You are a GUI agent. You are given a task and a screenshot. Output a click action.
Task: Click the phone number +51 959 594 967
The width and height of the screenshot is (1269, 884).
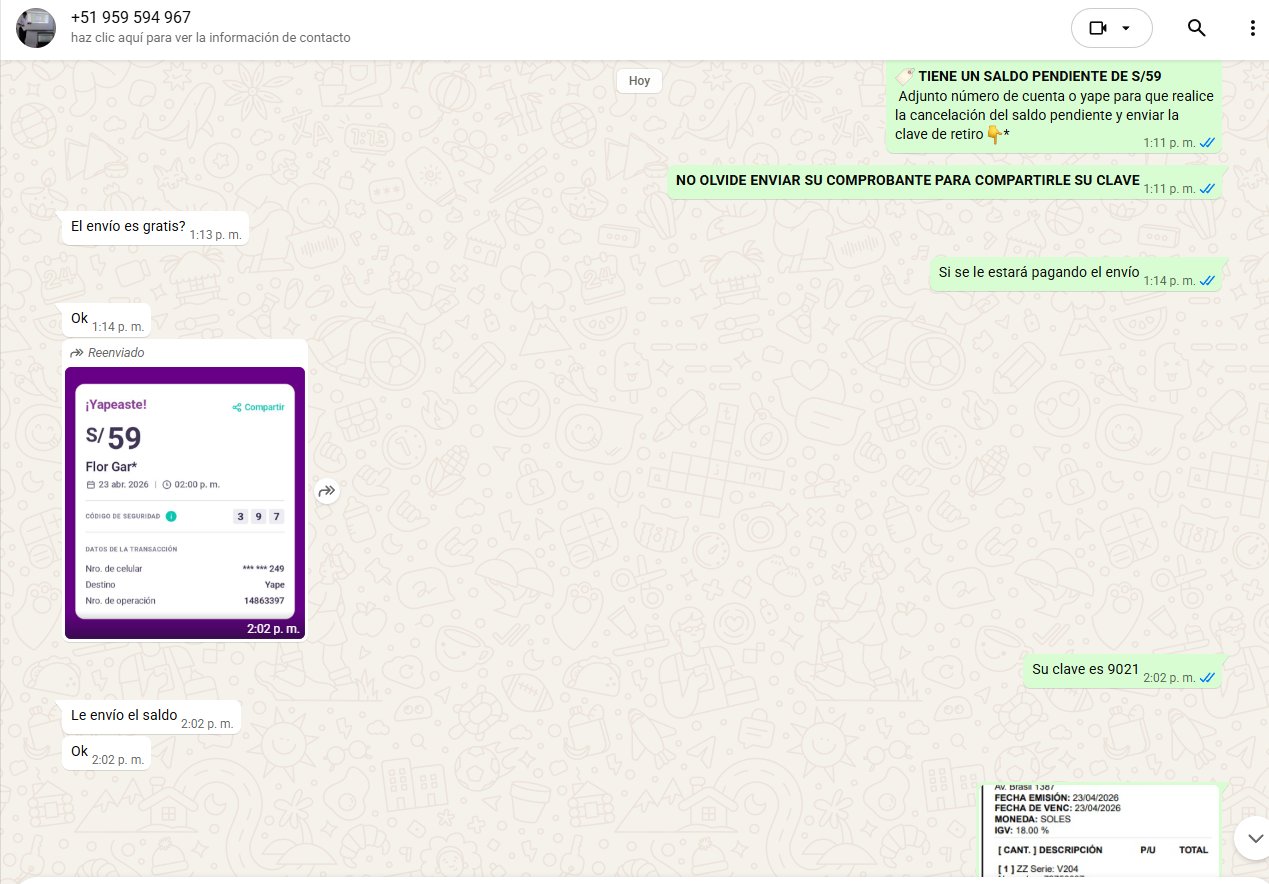point(131,18)
